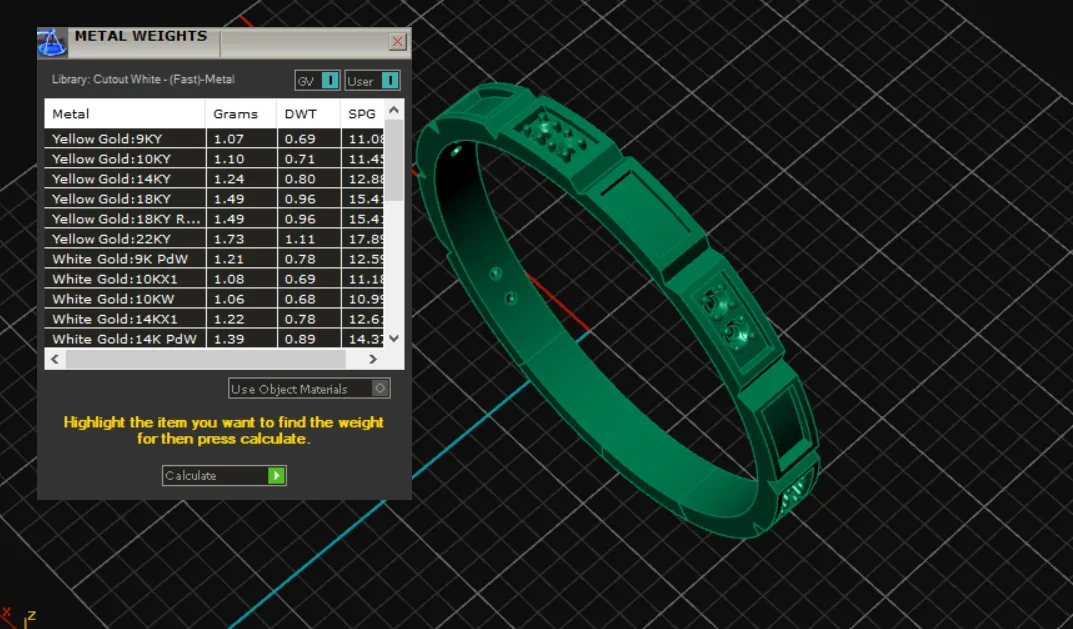Click the 1.11 DWT value
Image resolution: width=1073 pixels, height=629 pixels.
300,239
